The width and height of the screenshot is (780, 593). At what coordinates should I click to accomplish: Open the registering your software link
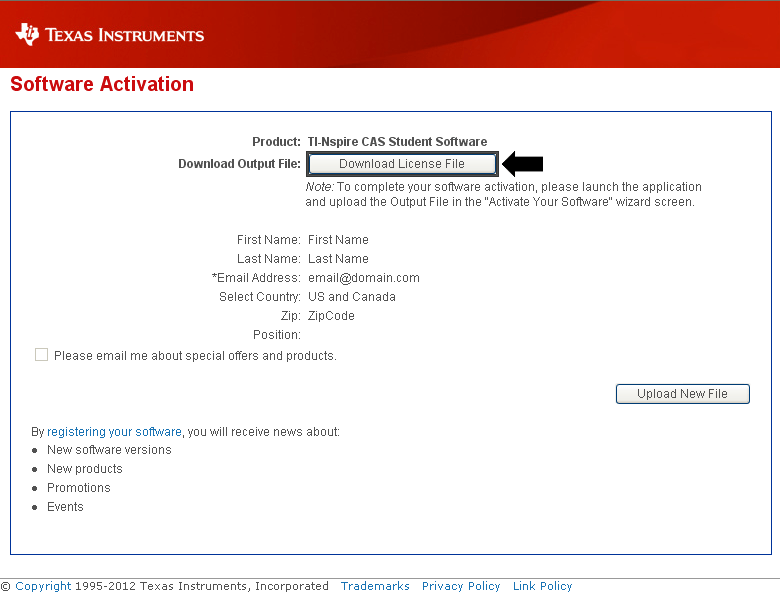pyautogui.click(x=114, y=431)
